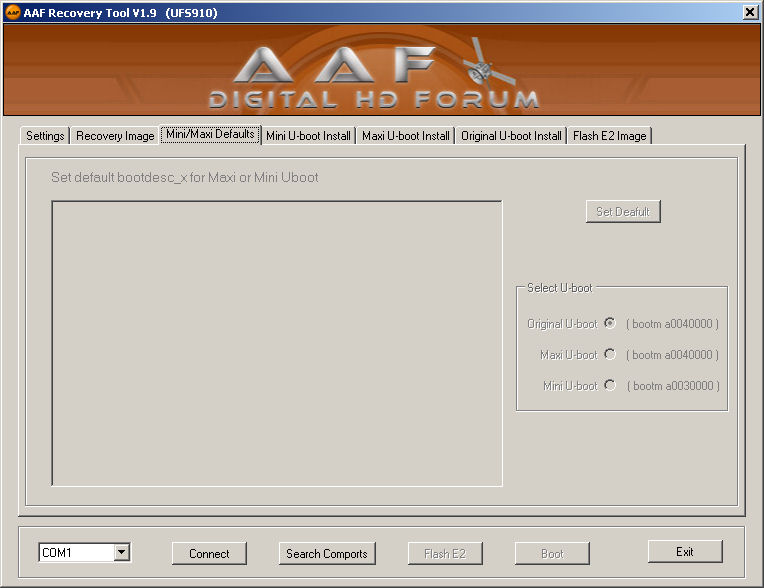Pick the Mini U-boot radio option
Screen dimensions: 764x588
pos(610,385)
